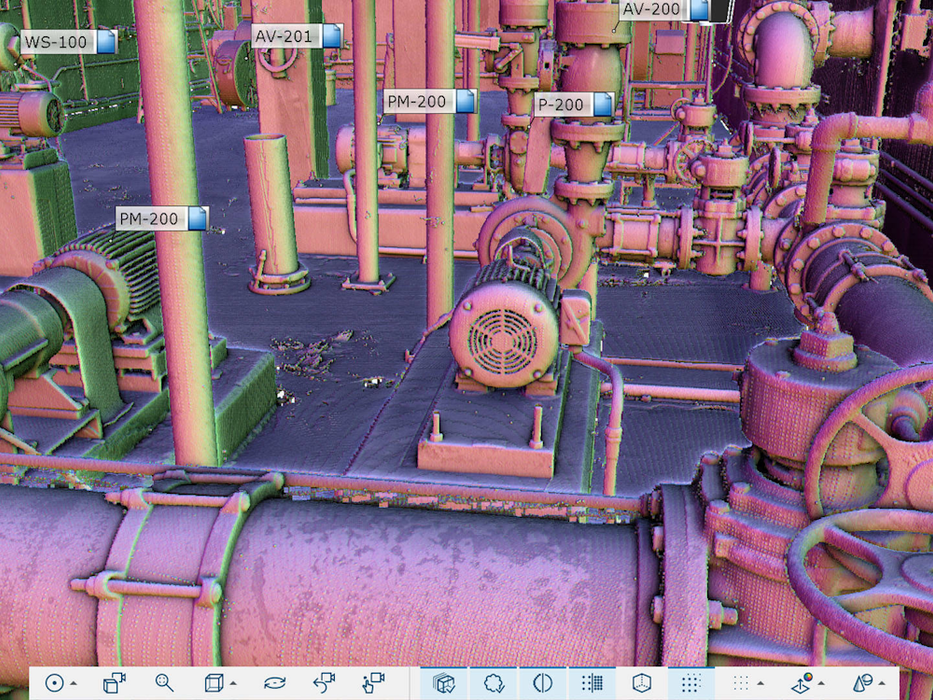Go back to previous camera view

tap(323, 683)
